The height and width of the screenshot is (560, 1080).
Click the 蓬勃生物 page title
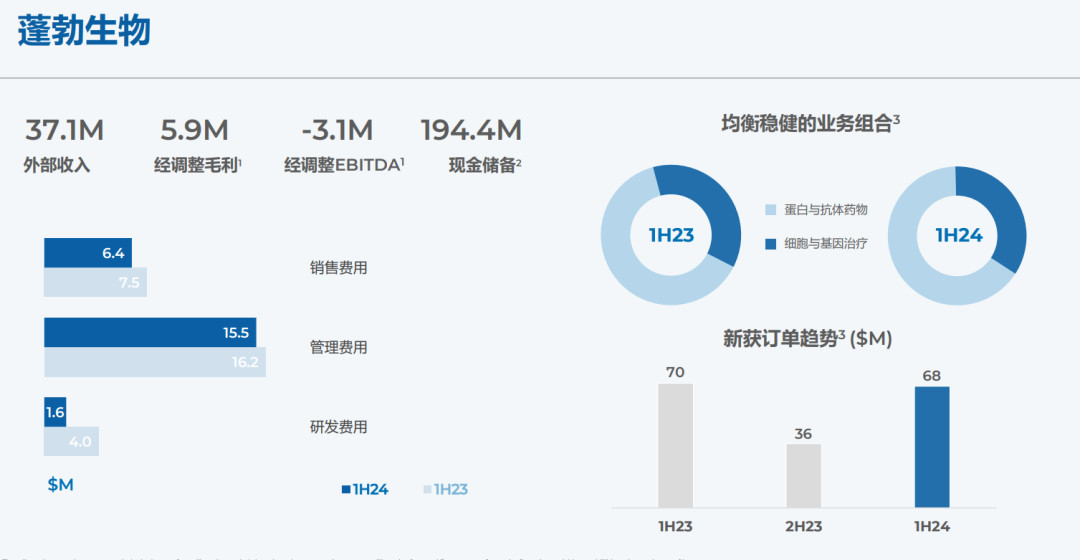(84, 31)
